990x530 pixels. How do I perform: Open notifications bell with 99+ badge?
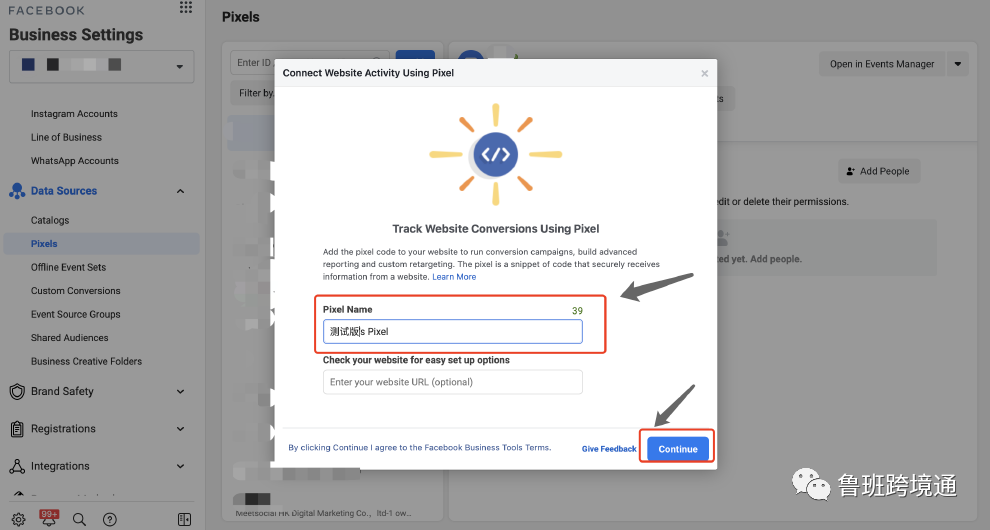(49, 518)
